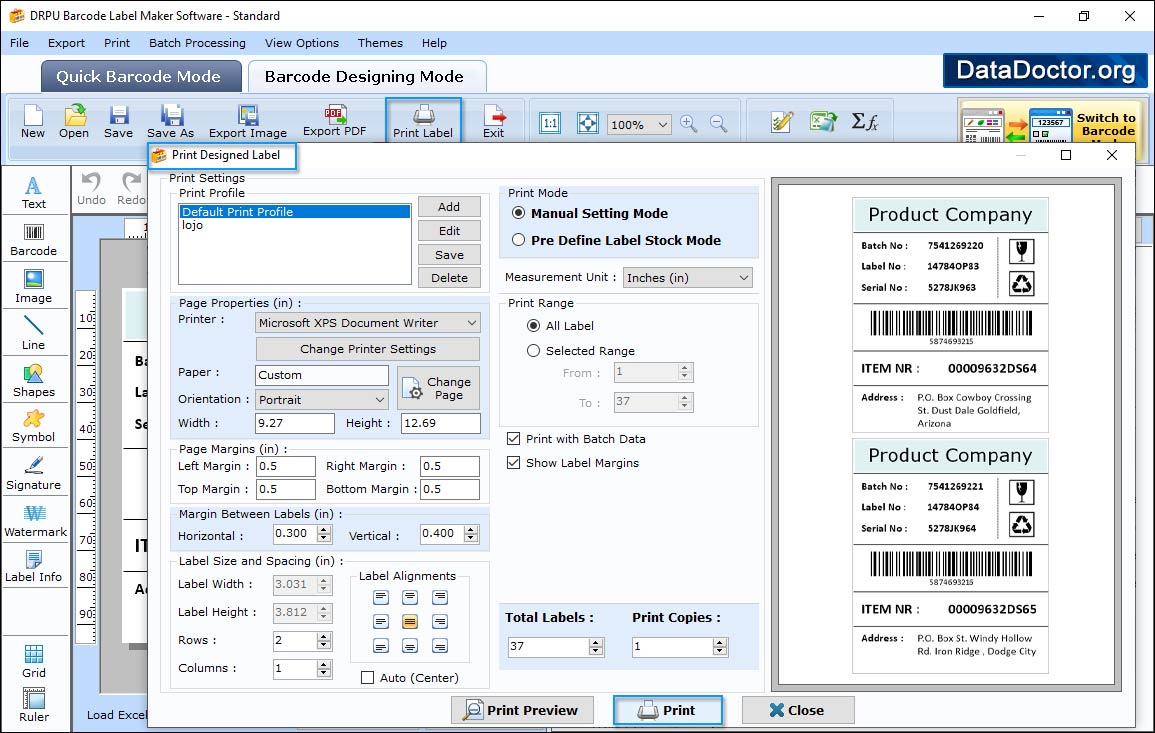
Task: Select the Symbol tool in sidebar
Action: pyautogui.click(x=34, y=426)
